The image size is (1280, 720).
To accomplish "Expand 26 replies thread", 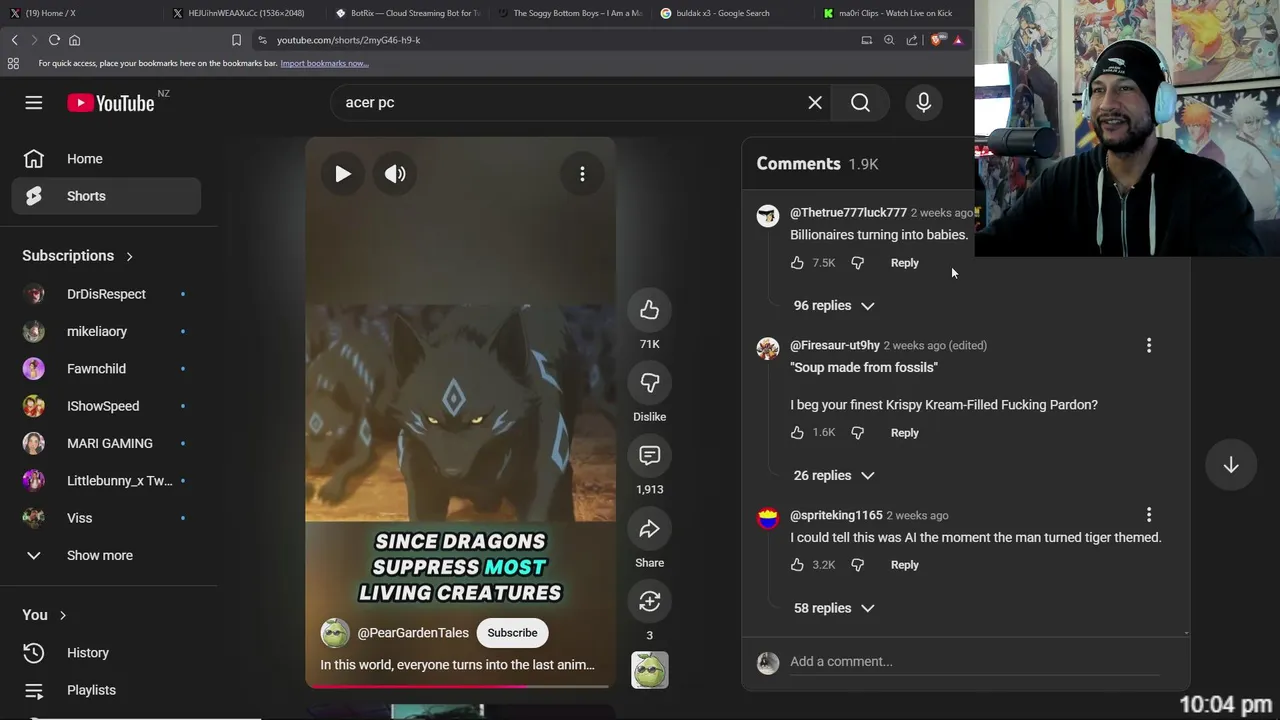I will coord(834,476).
